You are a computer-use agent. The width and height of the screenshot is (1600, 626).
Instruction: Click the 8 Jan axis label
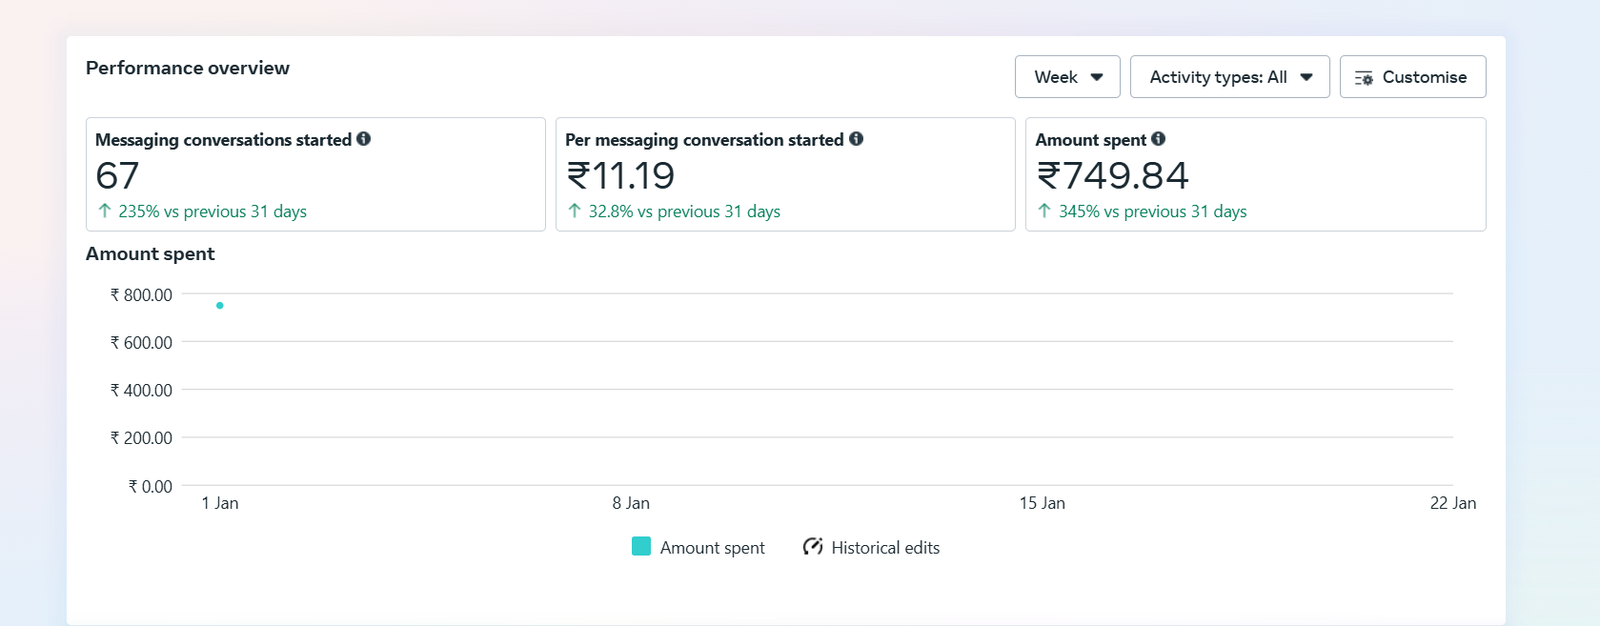tap(631, 503)
